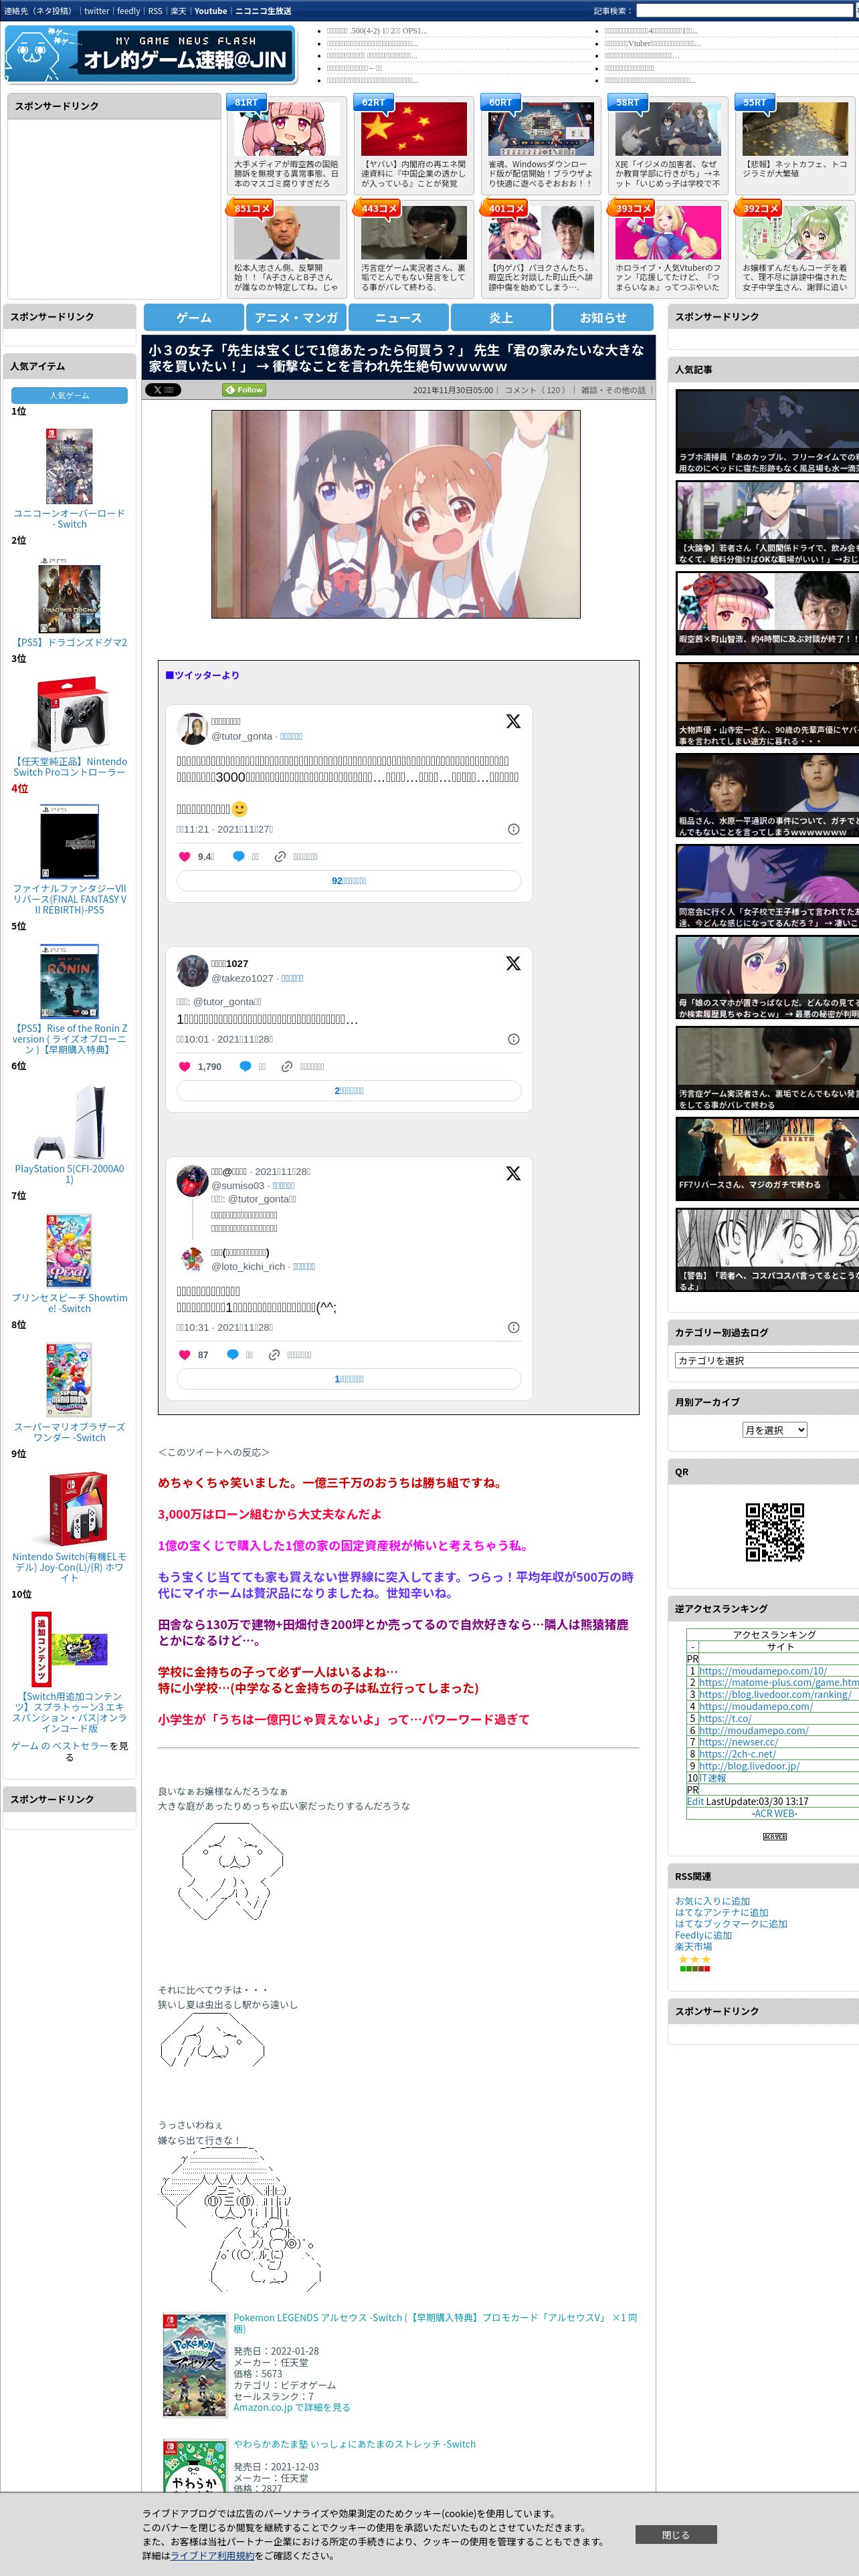Open @takezo1027 profile avatar
Viewport: 859px width, 2576px height.
[x=192, y=971]
